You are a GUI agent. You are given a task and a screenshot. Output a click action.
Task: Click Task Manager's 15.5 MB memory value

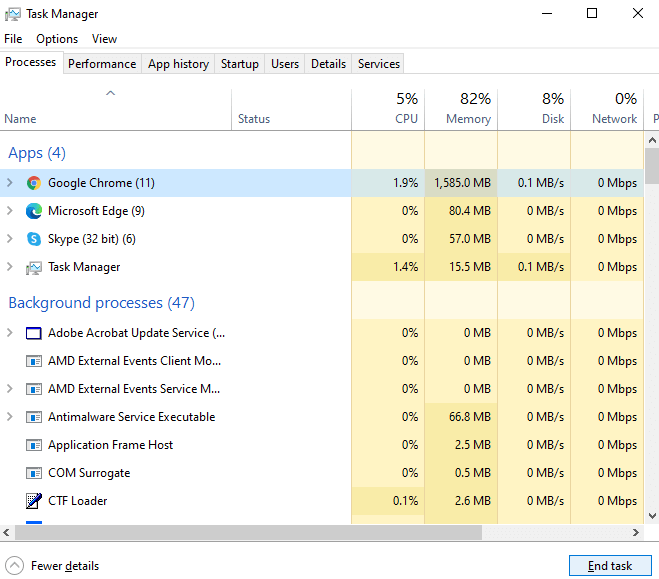(470, 267)
